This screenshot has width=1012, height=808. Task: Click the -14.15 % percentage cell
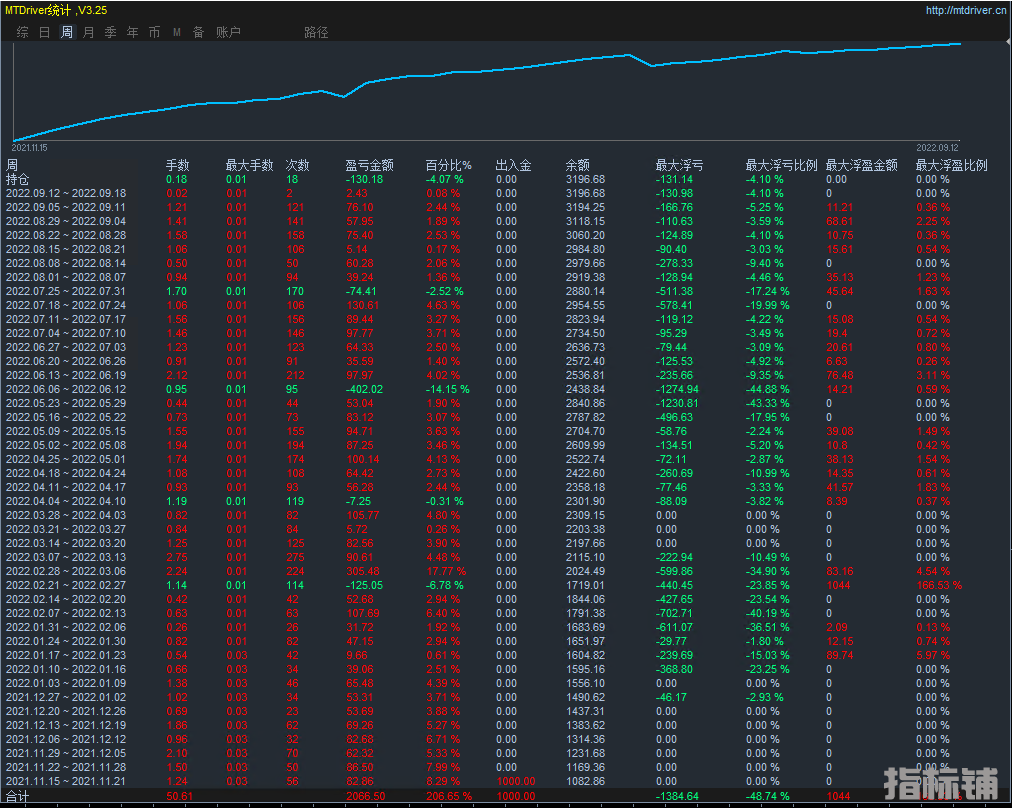tap(447, 389)
